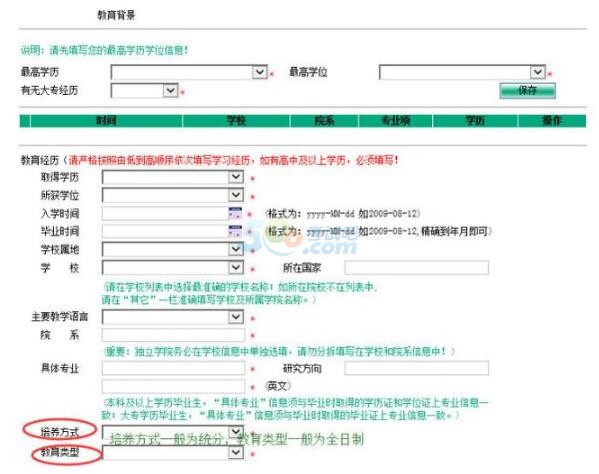Open the 有无大专经历 dropdown
Image resolution: width=599 pixels, height=474 pixels.
[144, 91]
